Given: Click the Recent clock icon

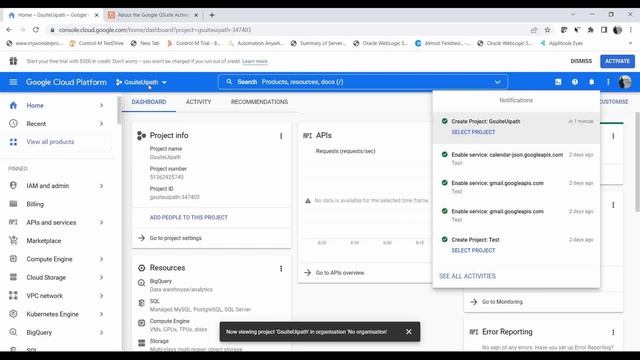Looking at the screenshot, I should pyautogui.click(x=13, y=123).
